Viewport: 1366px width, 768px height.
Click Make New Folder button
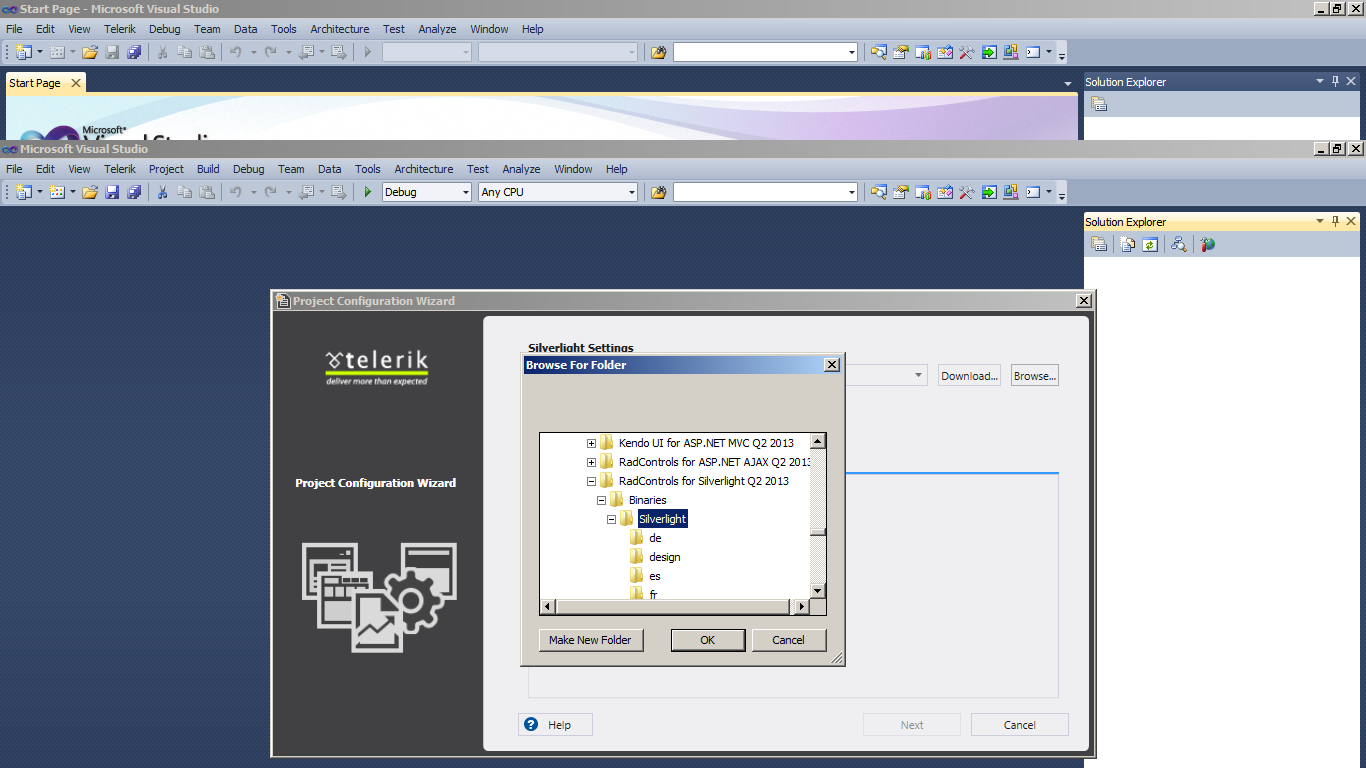click(590, 640)
